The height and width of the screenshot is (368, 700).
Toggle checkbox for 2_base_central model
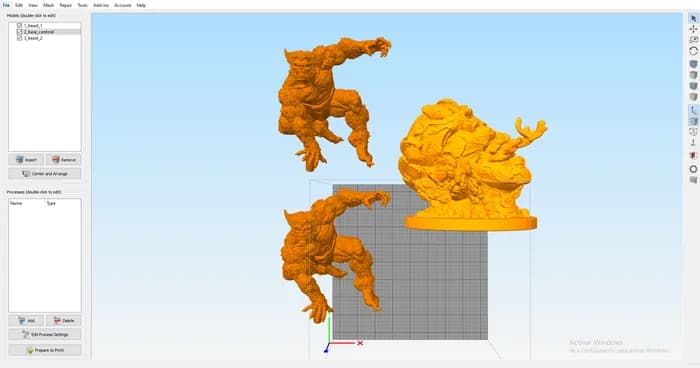tap(20, 32)
